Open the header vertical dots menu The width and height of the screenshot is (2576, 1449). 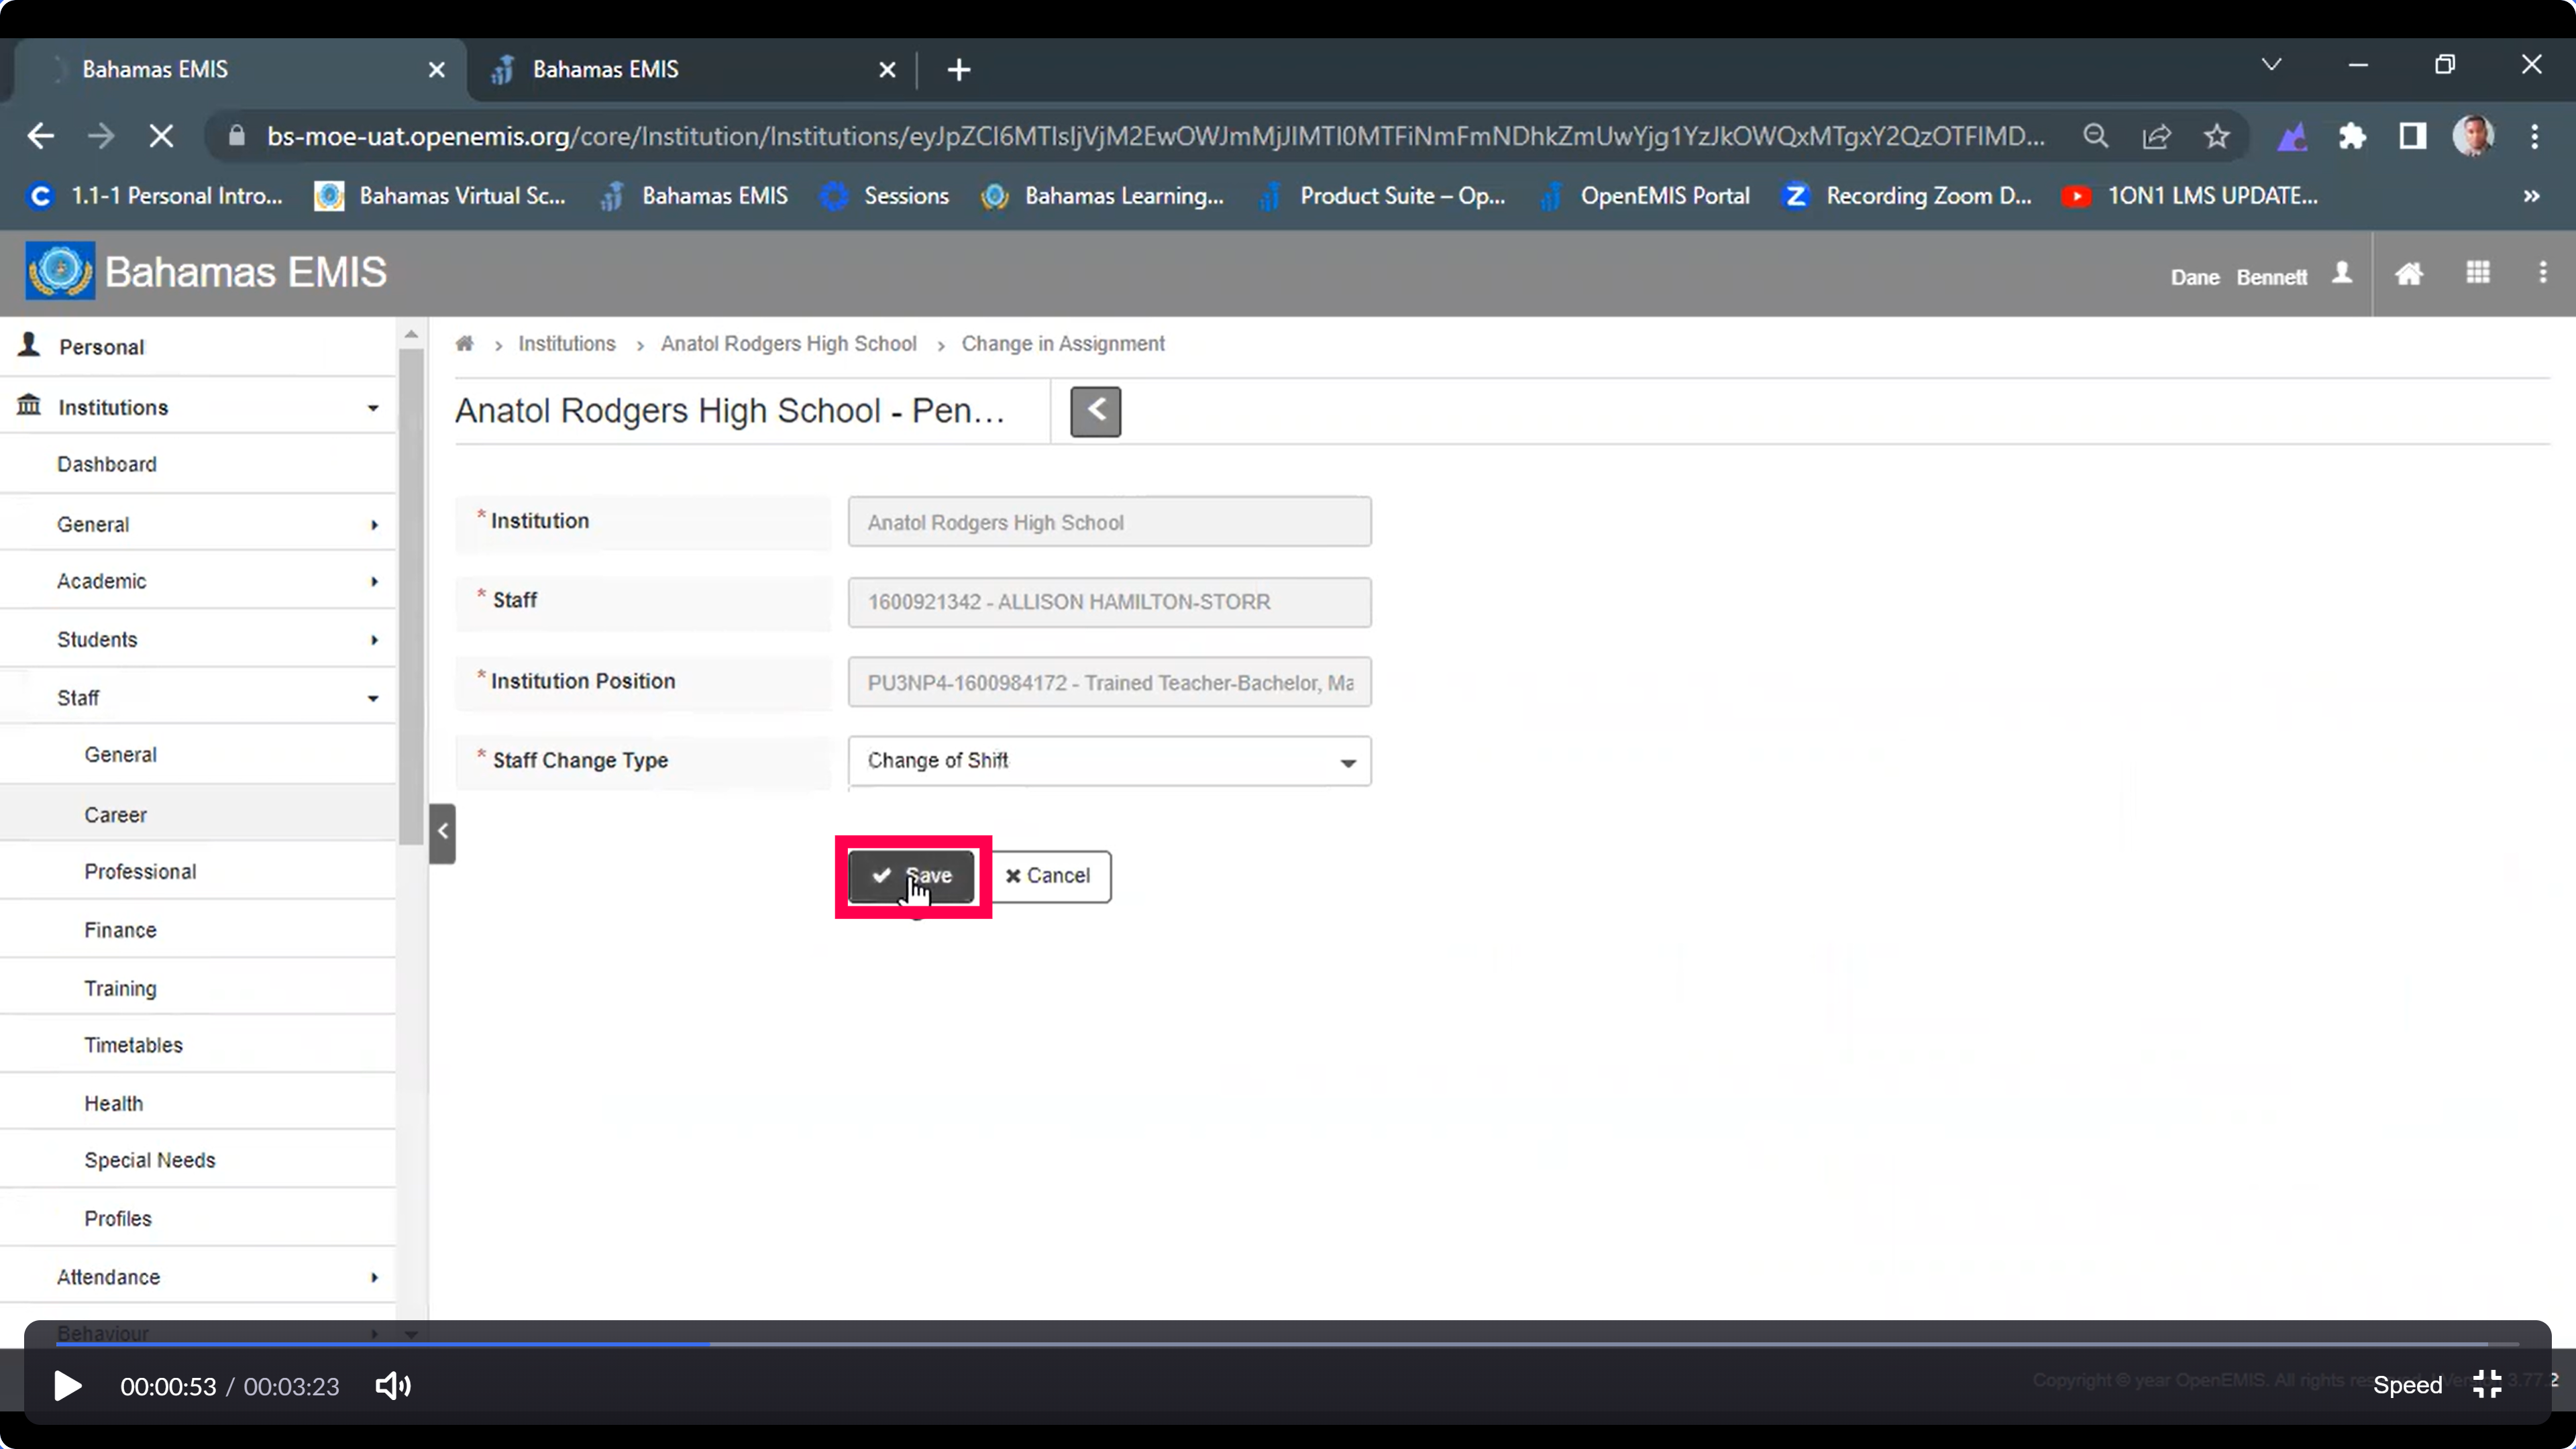2543,272
